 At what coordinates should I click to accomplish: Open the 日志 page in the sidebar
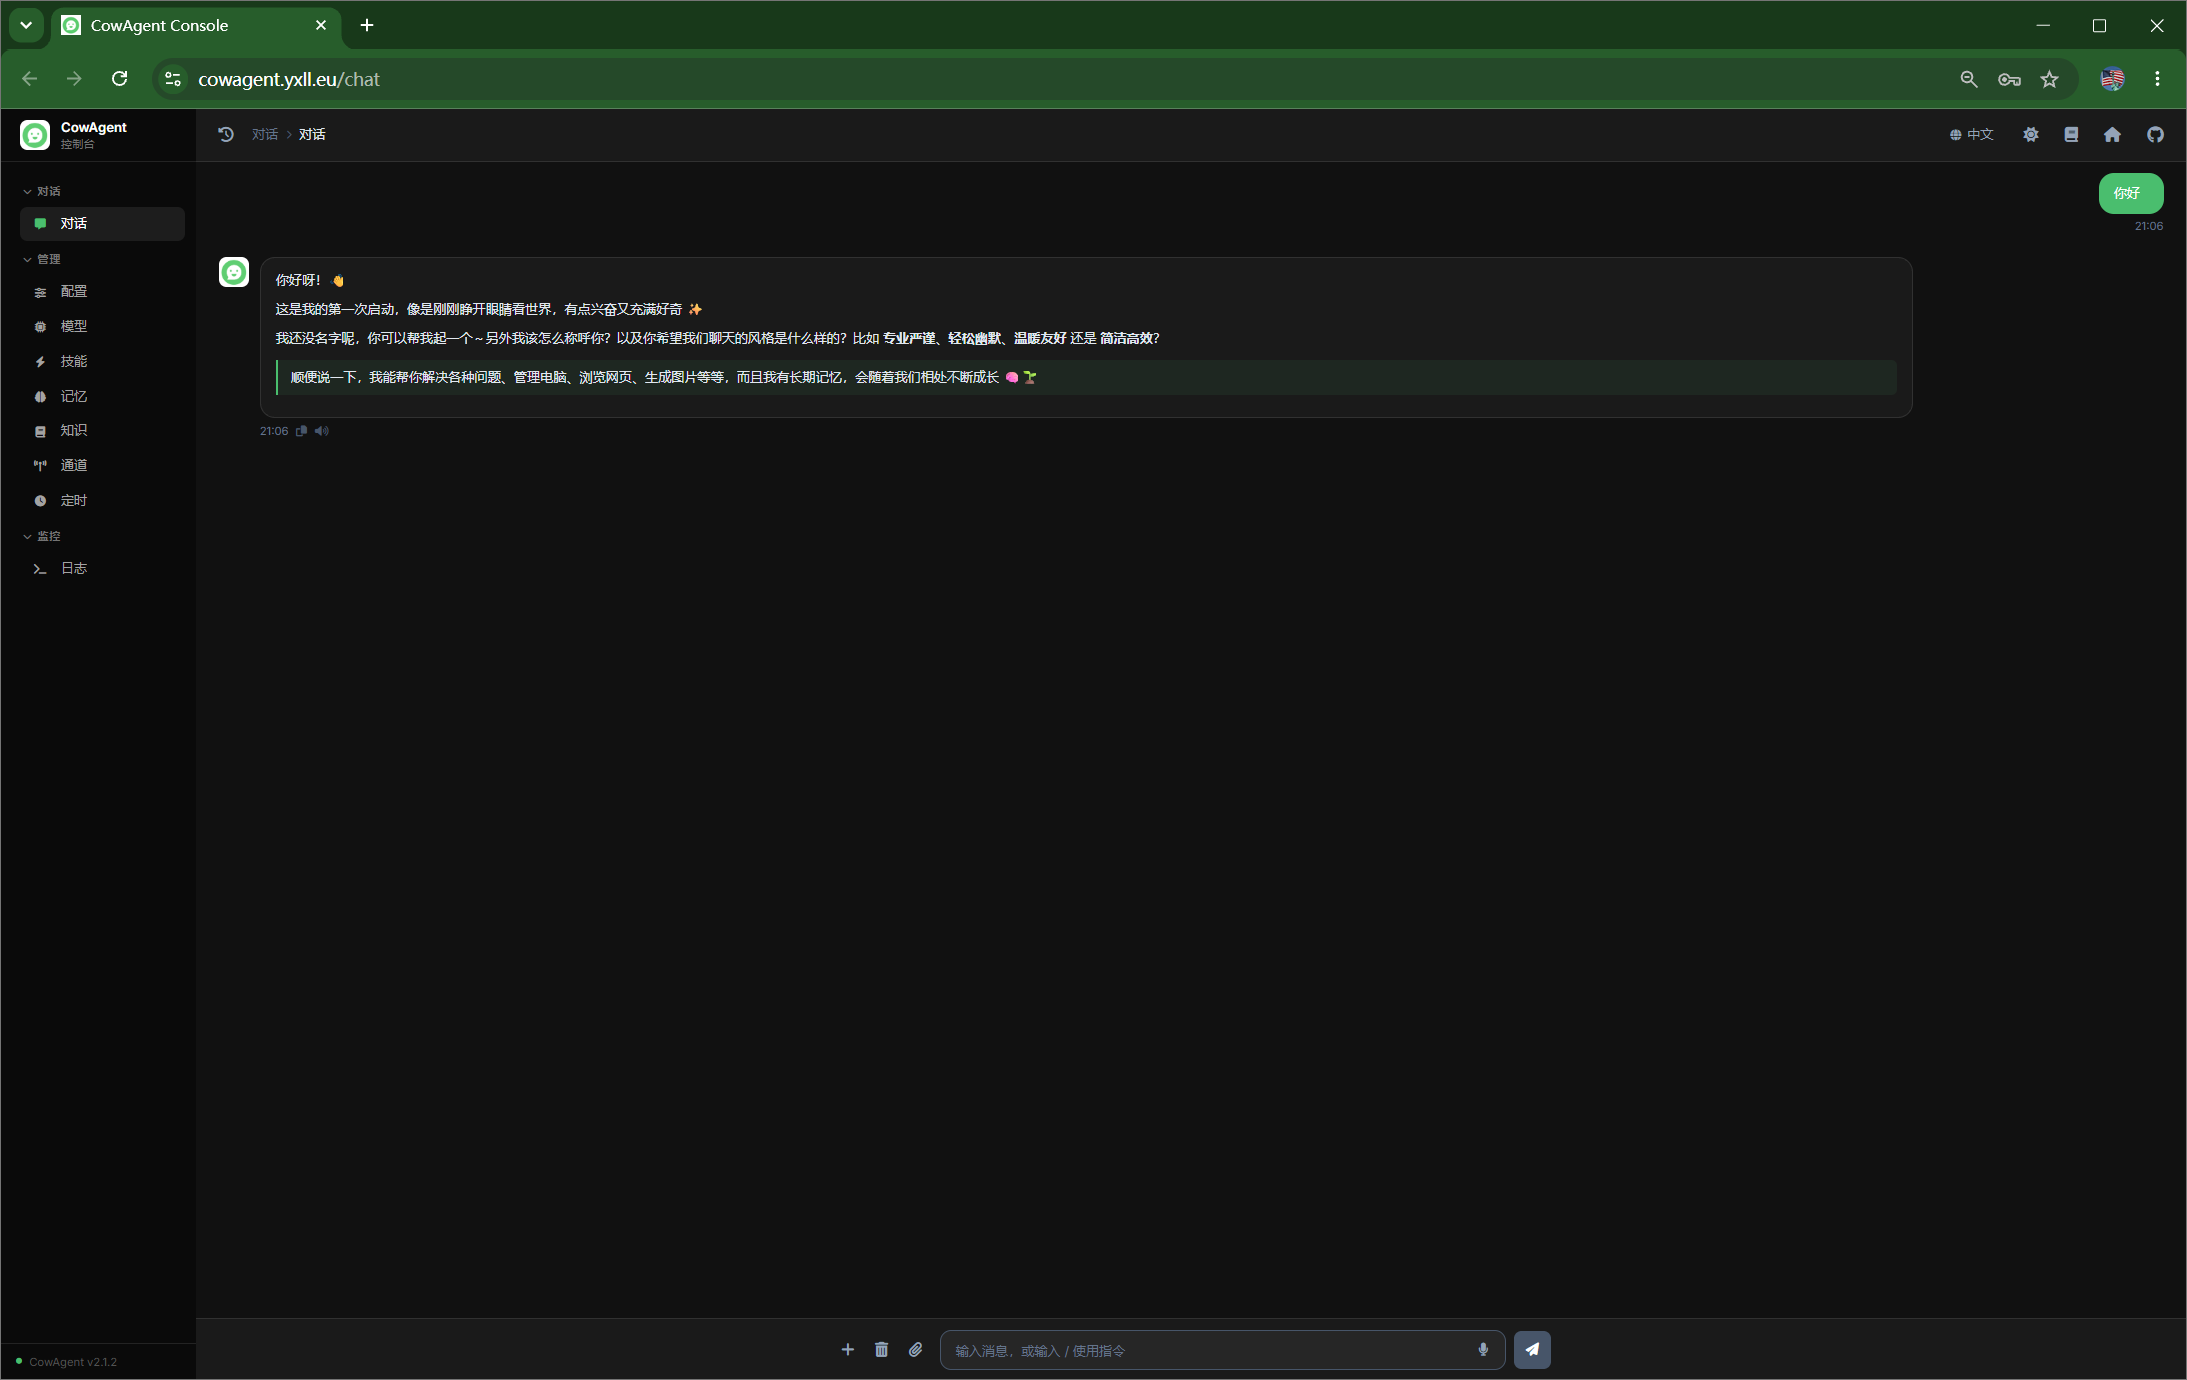[x=102, y=569]
